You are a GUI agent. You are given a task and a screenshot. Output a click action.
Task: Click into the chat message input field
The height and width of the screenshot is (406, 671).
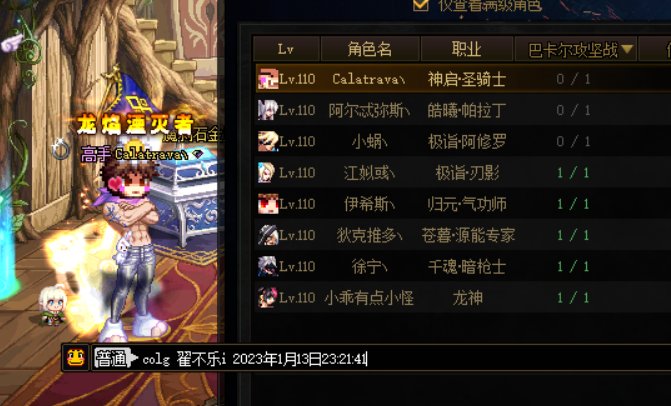[x=381, y=359]
